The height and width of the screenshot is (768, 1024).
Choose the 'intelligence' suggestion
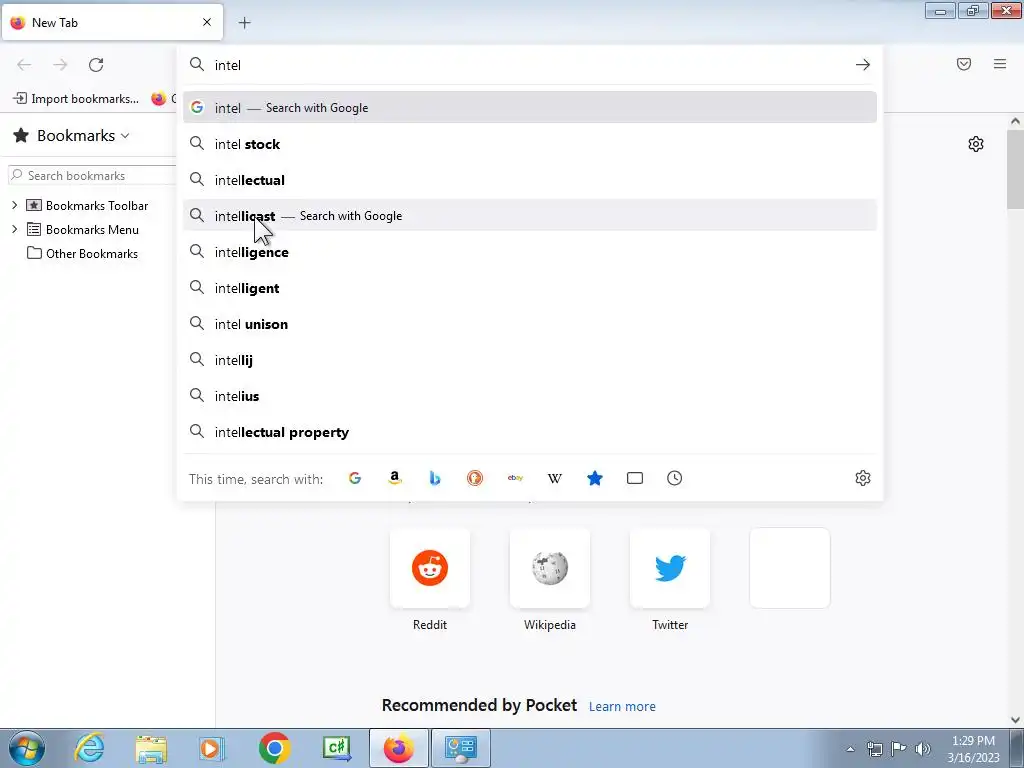coord(530,252)
